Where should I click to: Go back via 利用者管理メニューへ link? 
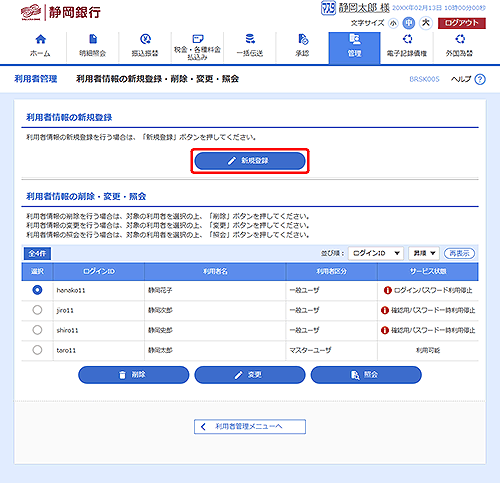pos(250,426)
